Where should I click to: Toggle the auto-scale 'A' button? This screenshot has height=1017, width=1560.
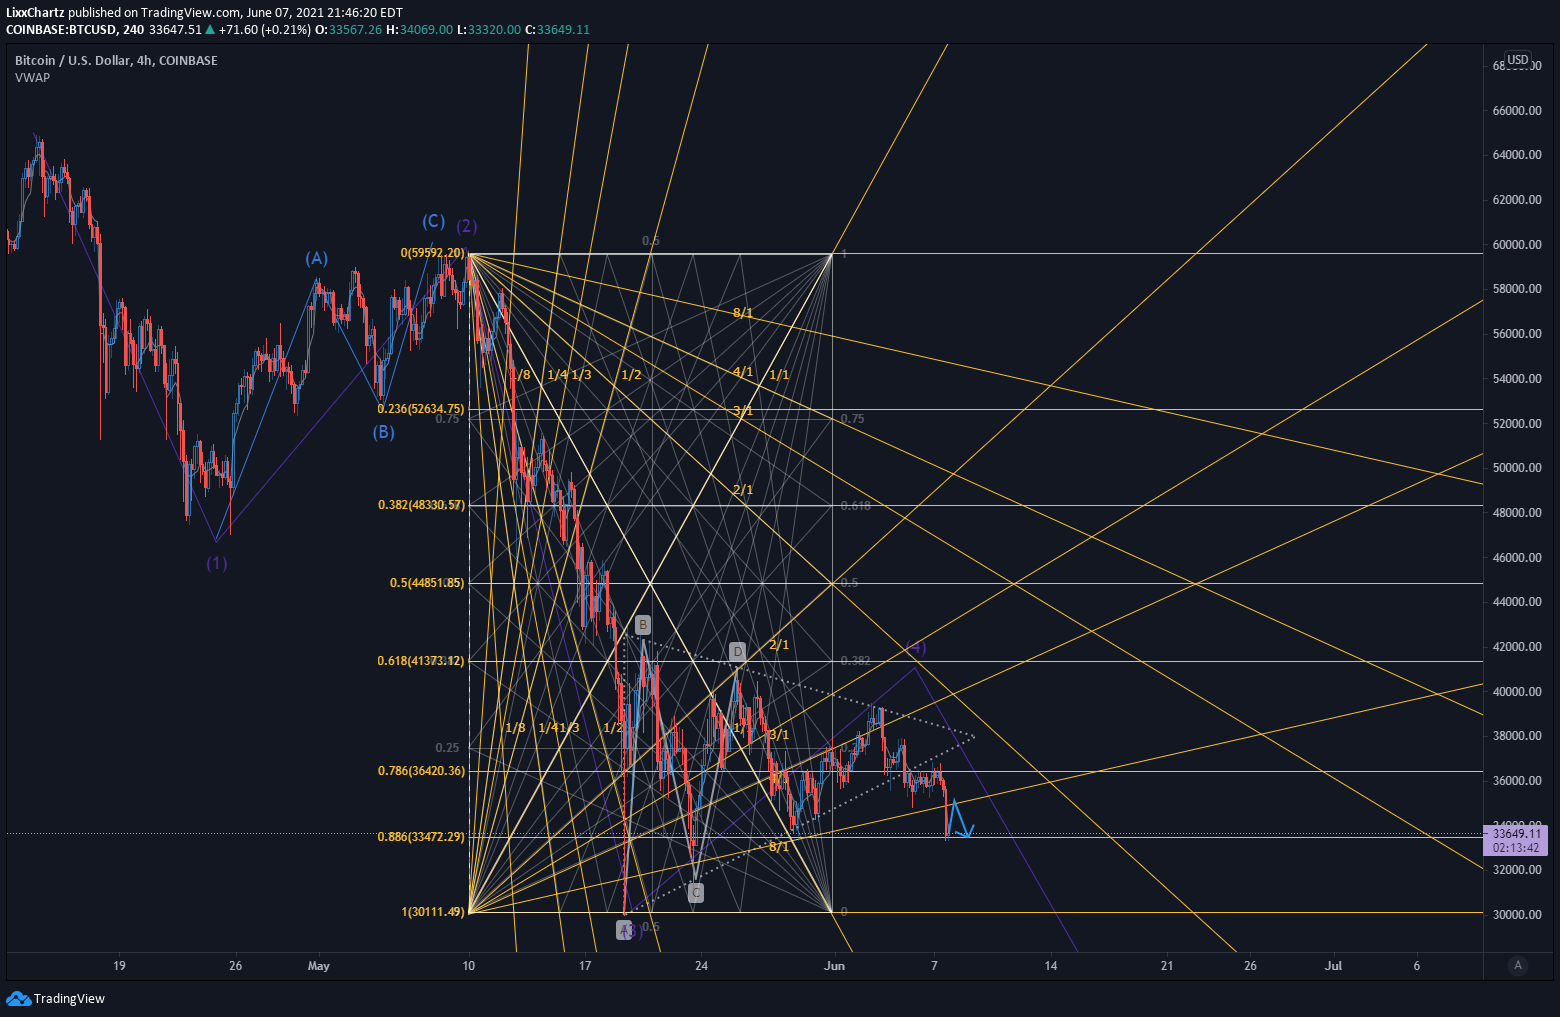(x=1518, y=965)
